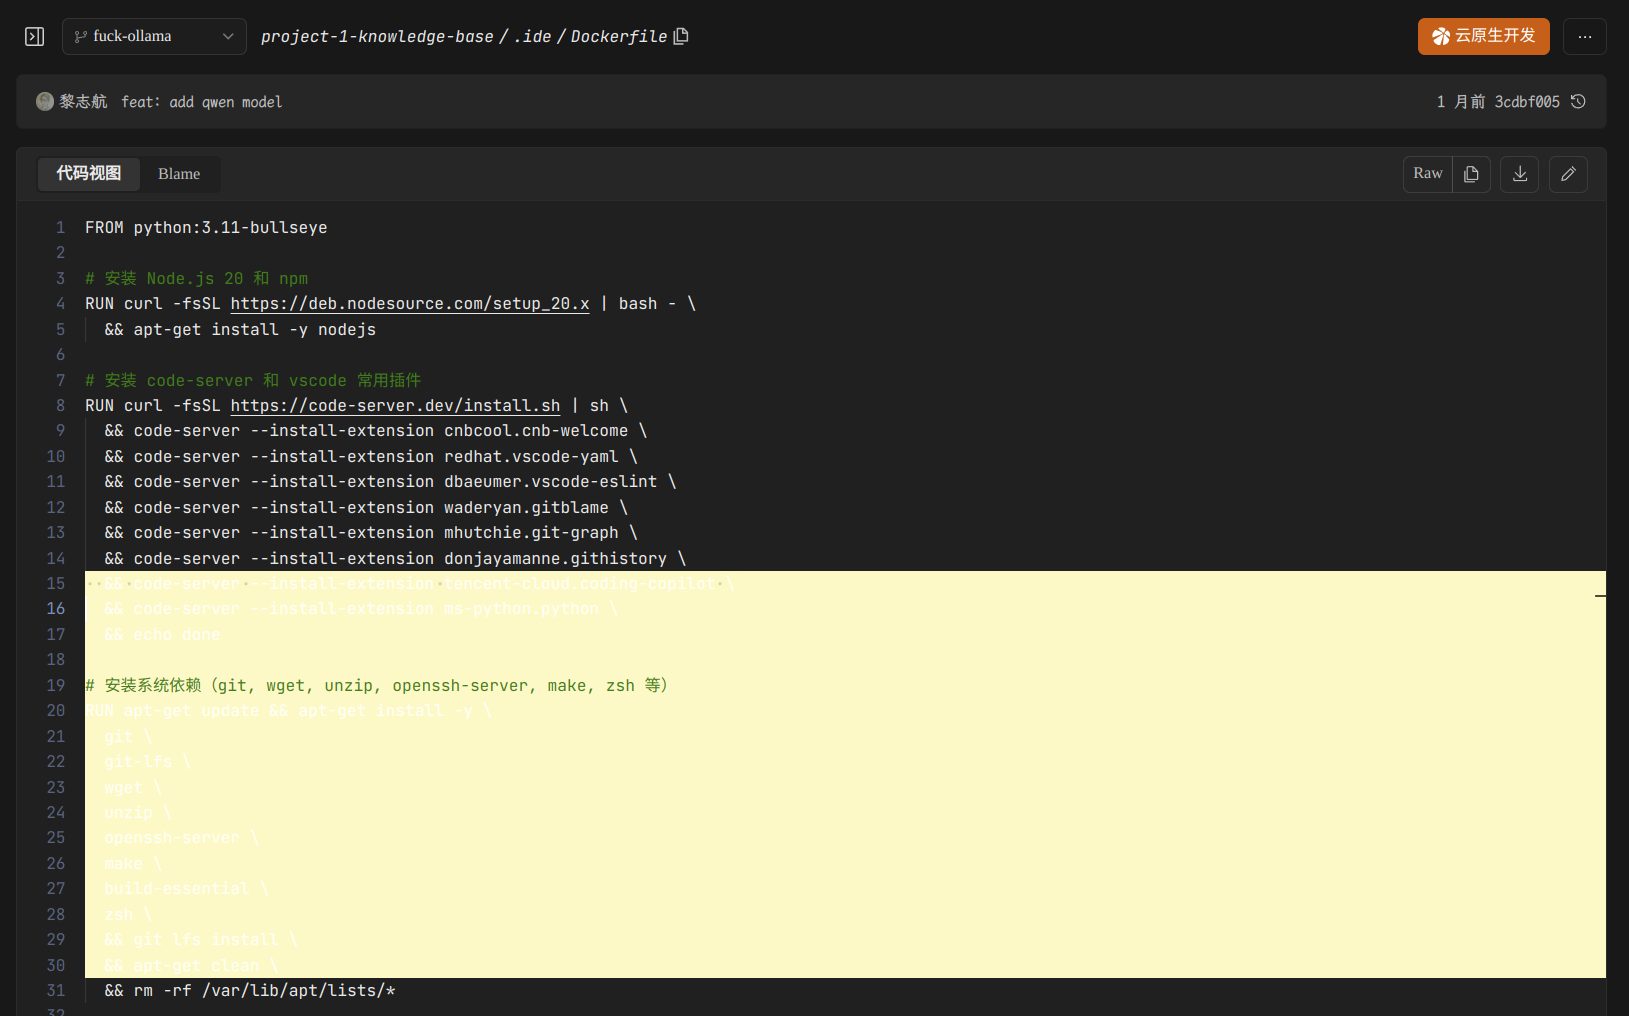Image resolution: width=1629 pixels, height=1016 pixels.
Task: Click the 云原生开发 button
Action: pyautogui.click(x=1483, y=37)
